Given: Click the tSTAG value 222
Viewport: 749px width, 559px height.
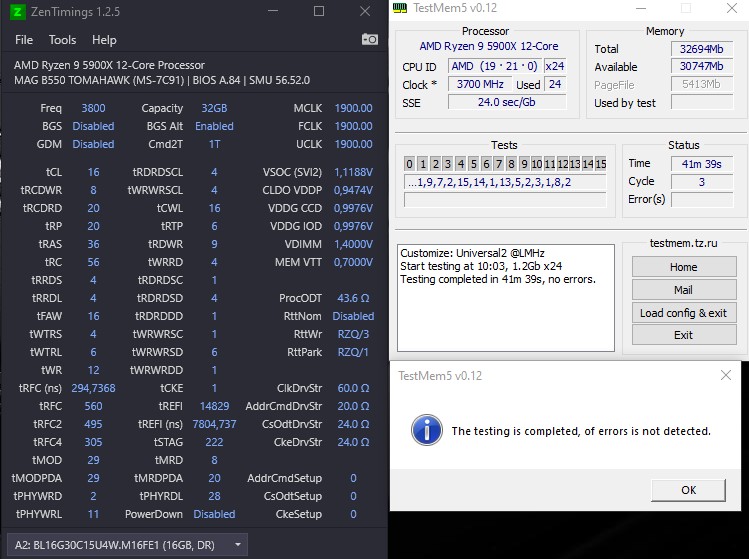Looking at the screenshot, I should coord(214,442).
